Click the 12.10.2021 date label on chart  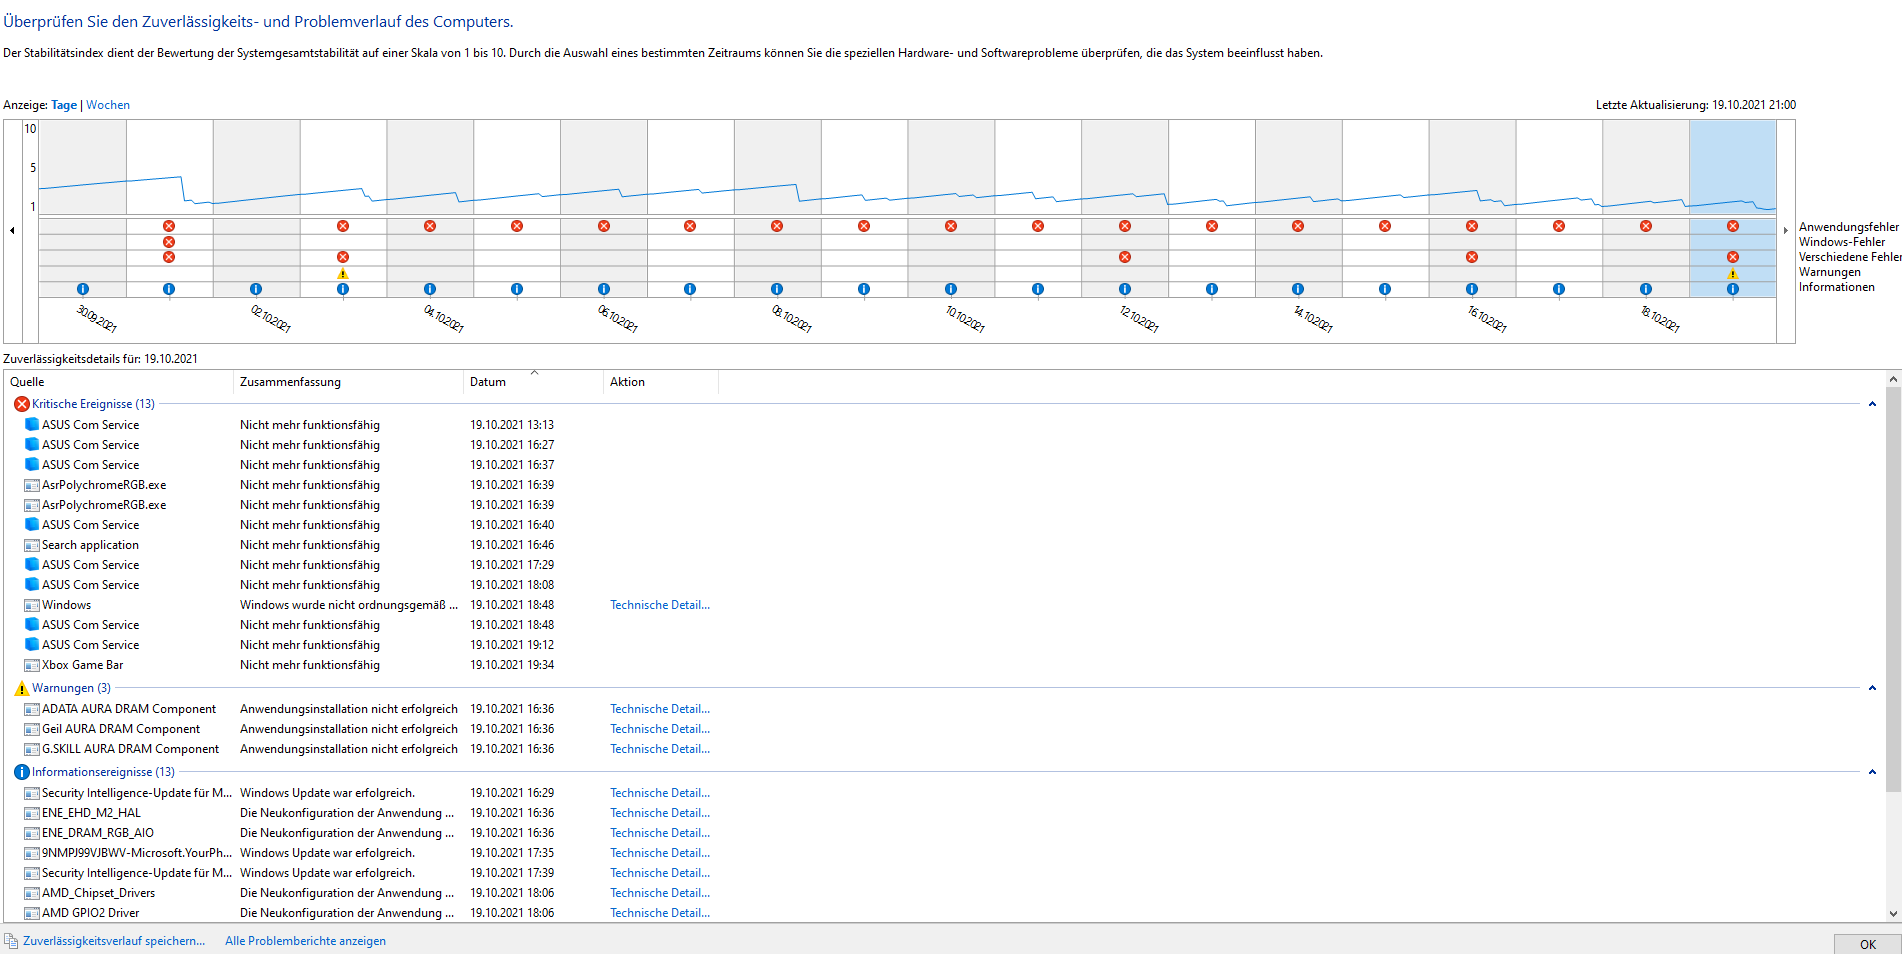coord(1139,319)
